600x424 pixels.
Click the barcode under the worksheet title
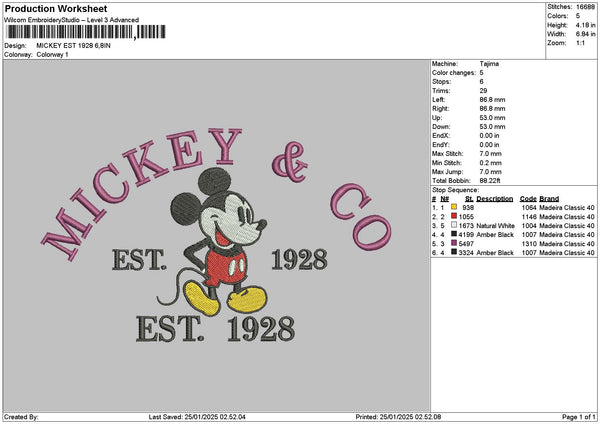[86, 32]
